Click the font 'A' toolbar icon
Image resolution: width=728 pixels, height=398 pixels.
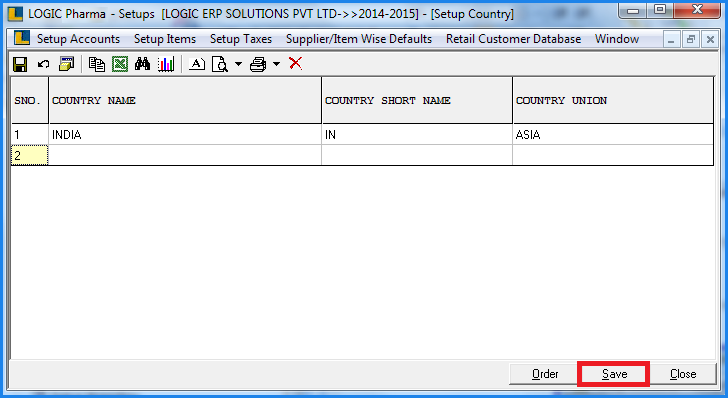pyautogui.click(x=197, y=64)
